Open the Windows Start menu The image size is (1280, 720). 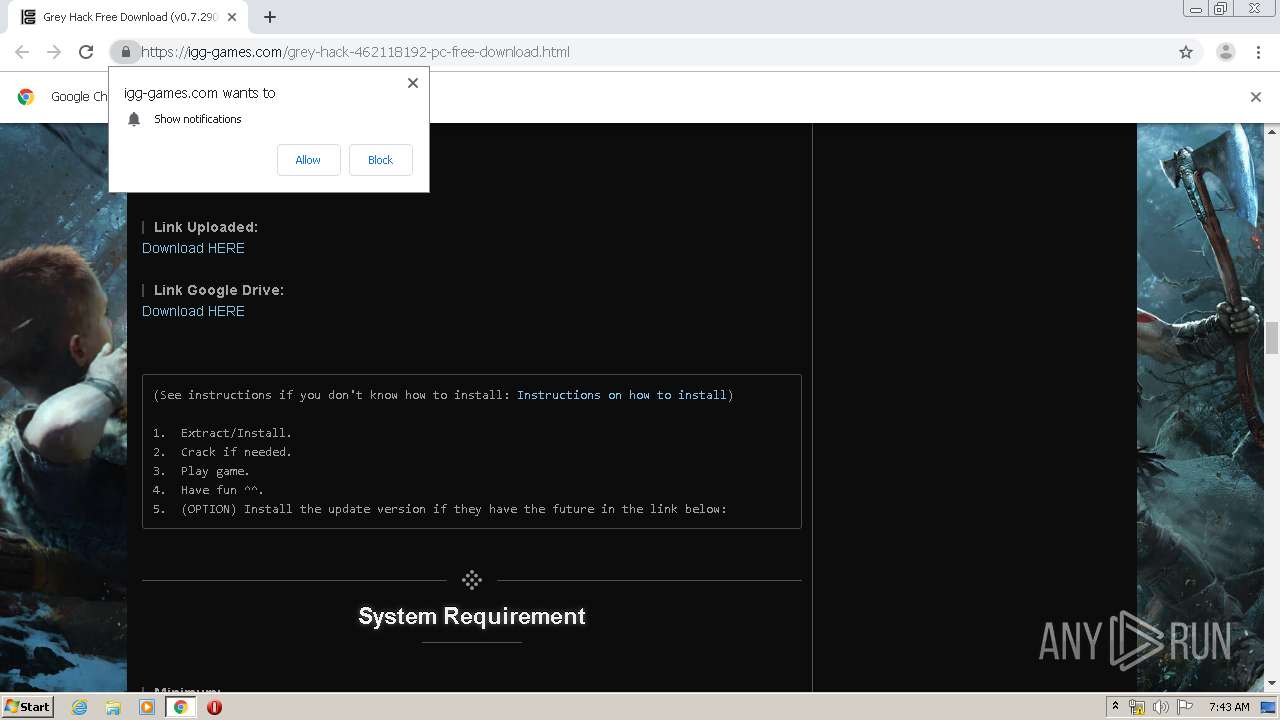pyautogui.click(x=27, y=706)
